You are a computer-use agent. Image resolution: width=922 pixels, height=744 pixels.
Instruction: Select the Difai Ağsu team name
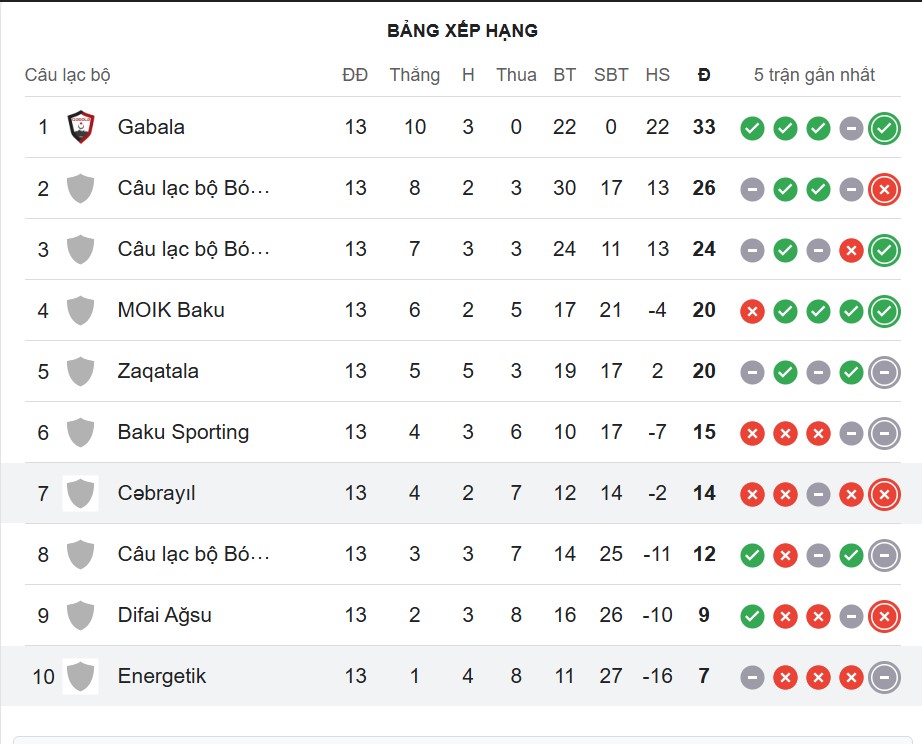[x=164, y=615]
